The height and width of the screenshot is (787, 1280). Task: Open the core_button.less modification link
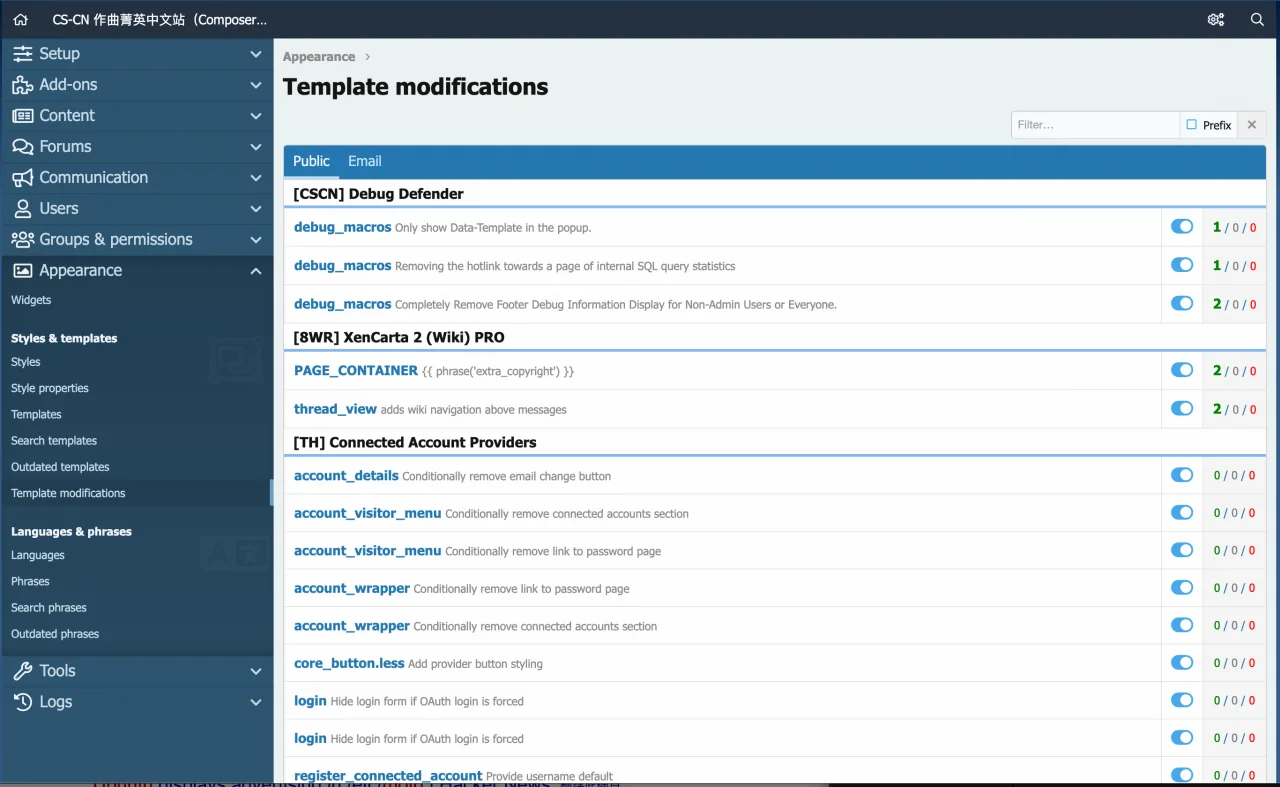[349, 663]
